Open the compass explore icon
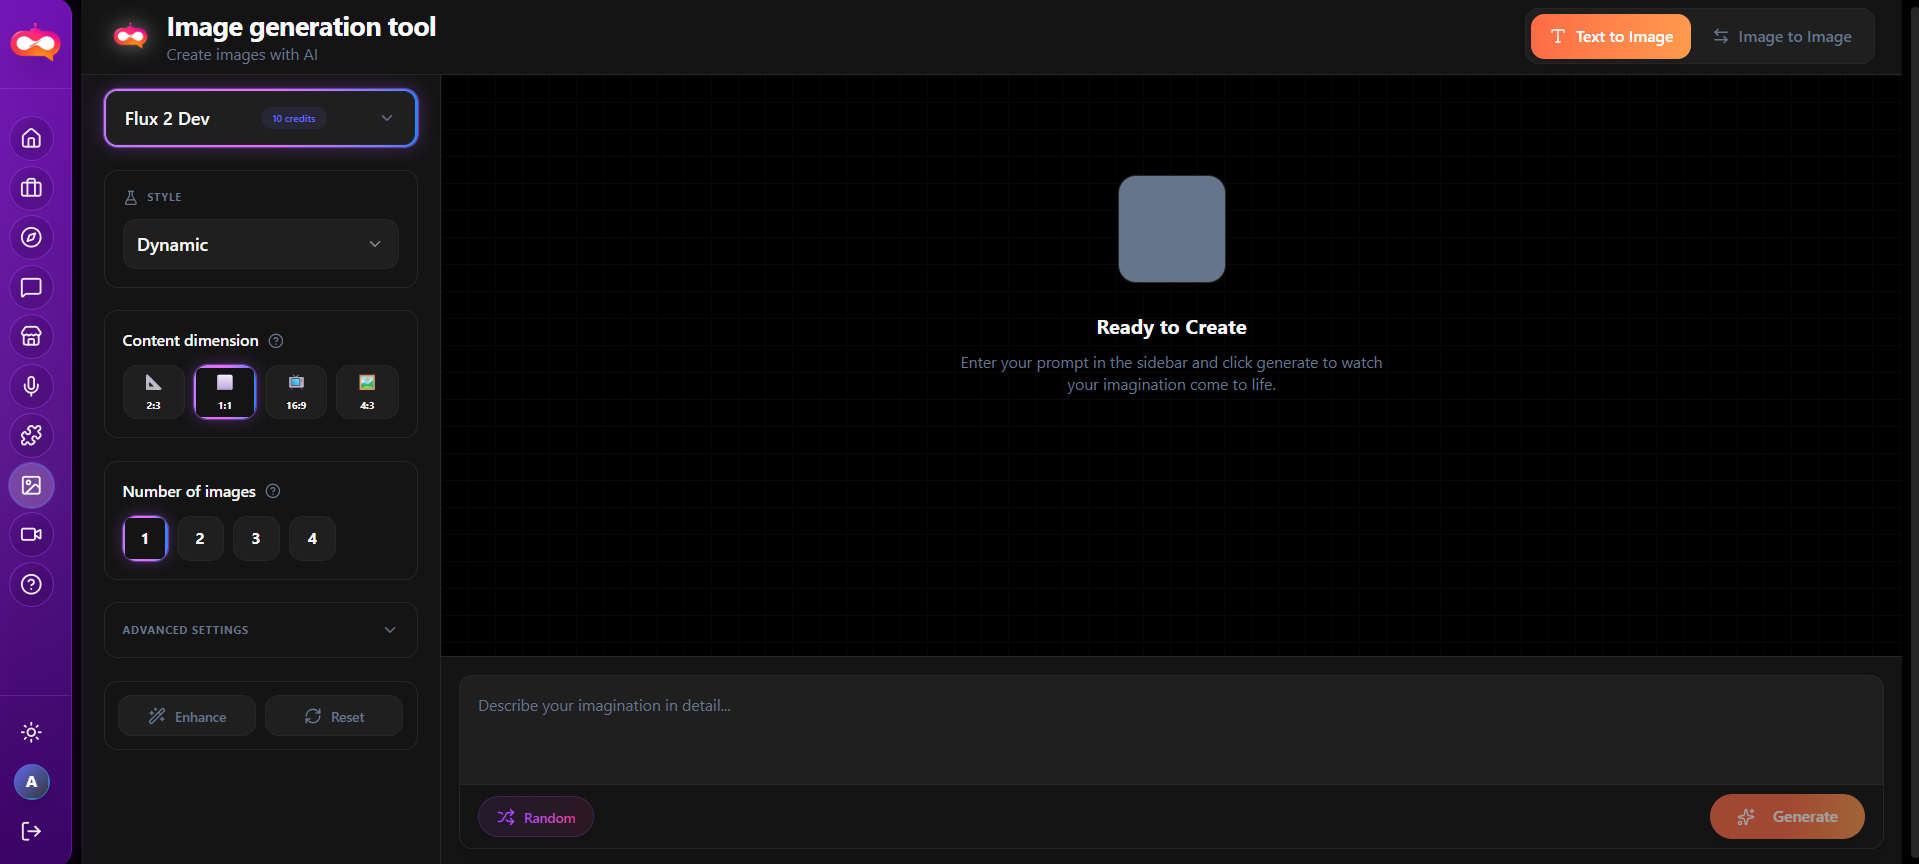1919x864 pixels. (x=31, y=237)
